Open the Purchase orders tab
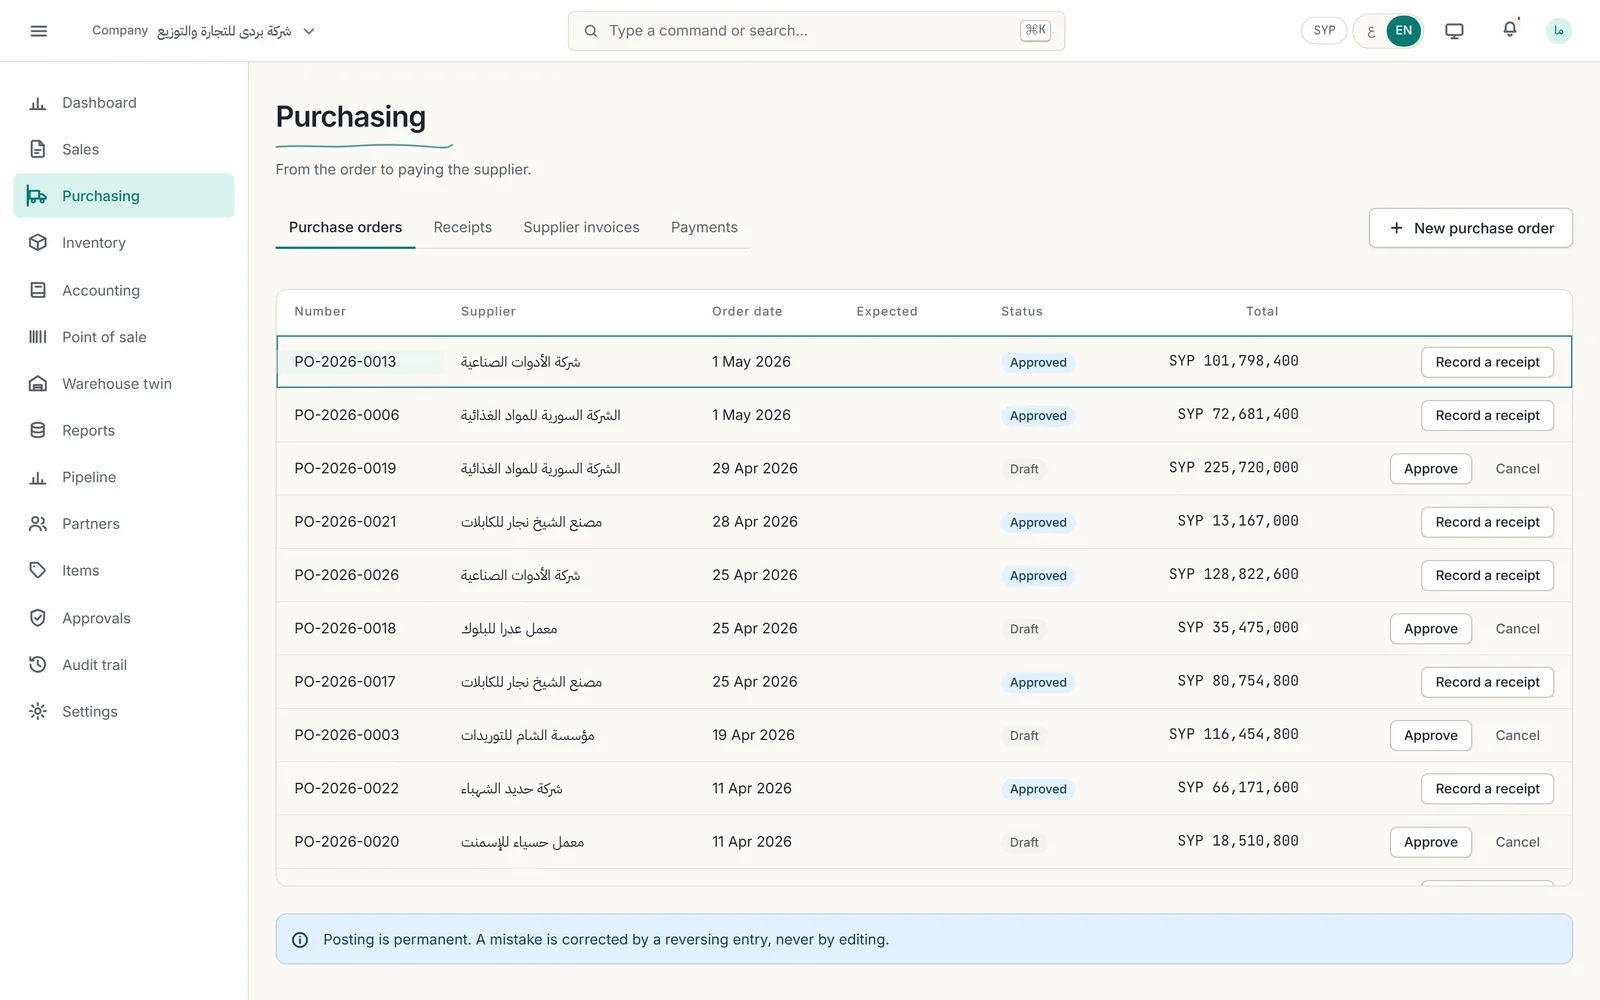Viewport: 1600px width, 1000px height. [x=345, y=228]
